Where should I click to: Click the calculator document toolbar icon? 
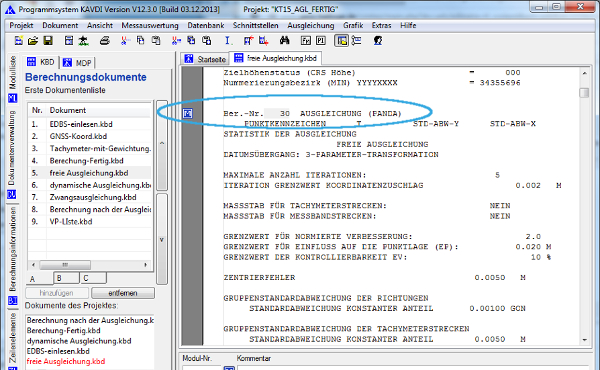pos(69,41)
